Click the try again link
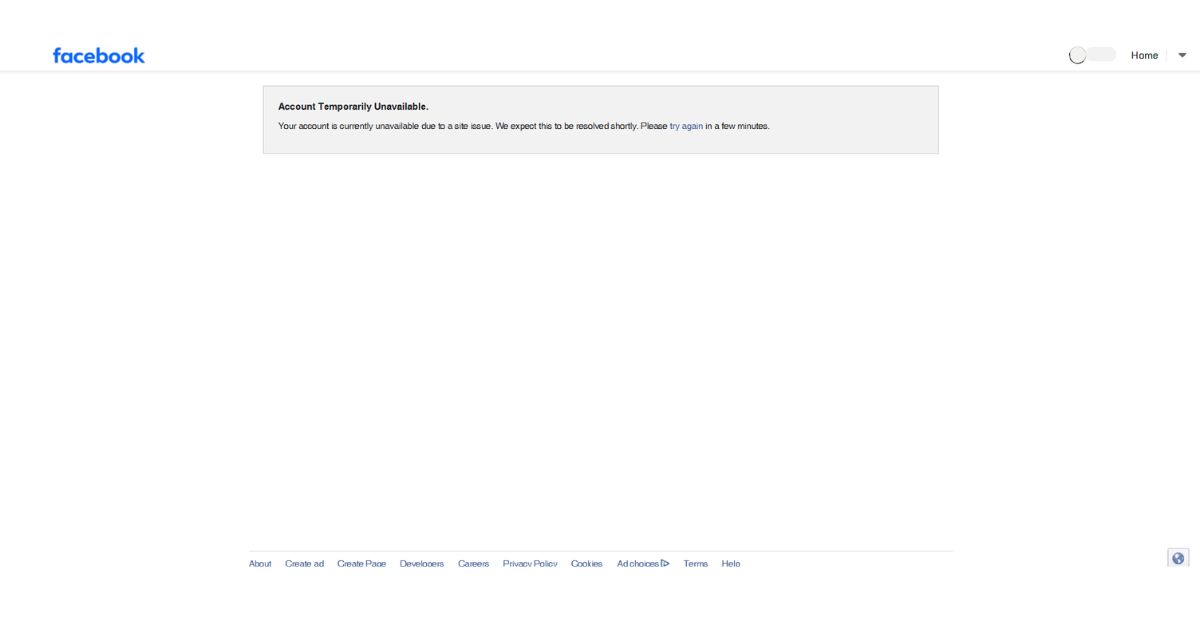 click(x=686, y=126)
